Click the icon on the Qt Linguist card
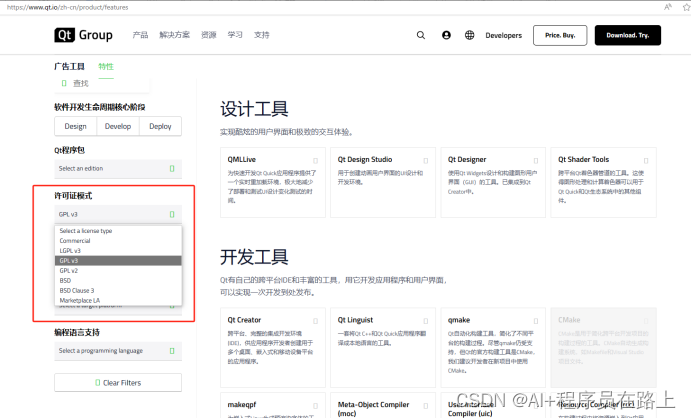Screen dimensions: 691x419 pyautogui.click(x=426, y=321)
